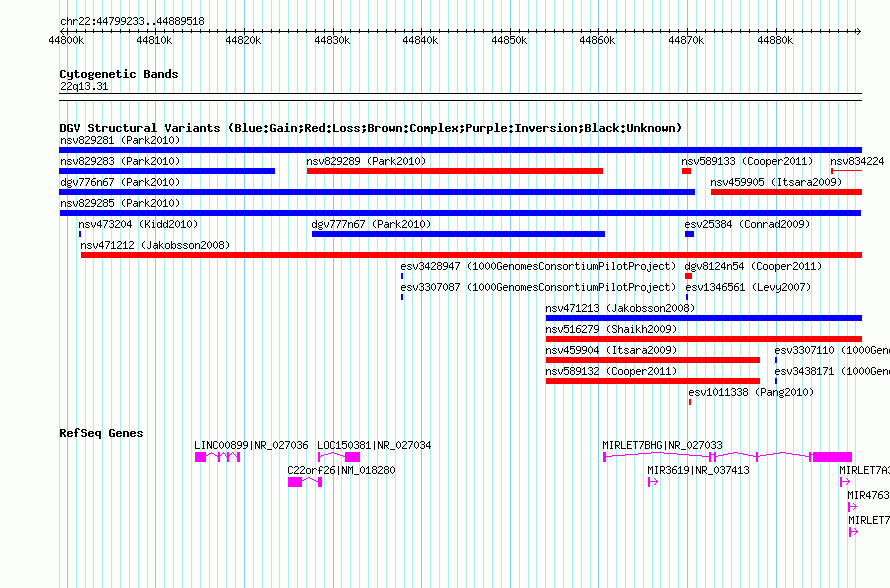Click the red dgv8124n54 loss marker

689,276
